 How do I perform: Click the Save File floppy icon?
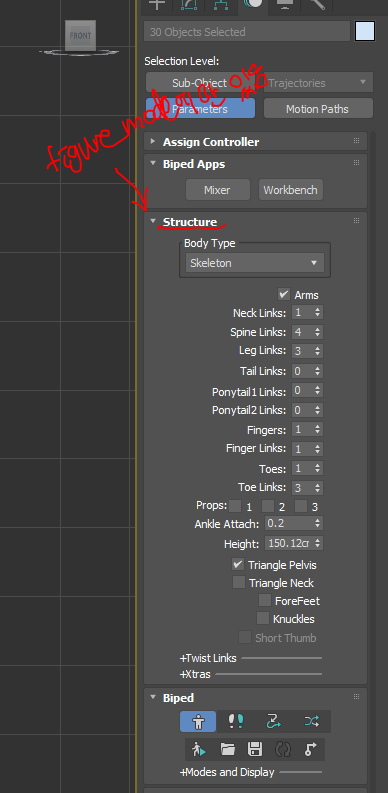click(254, 750)
